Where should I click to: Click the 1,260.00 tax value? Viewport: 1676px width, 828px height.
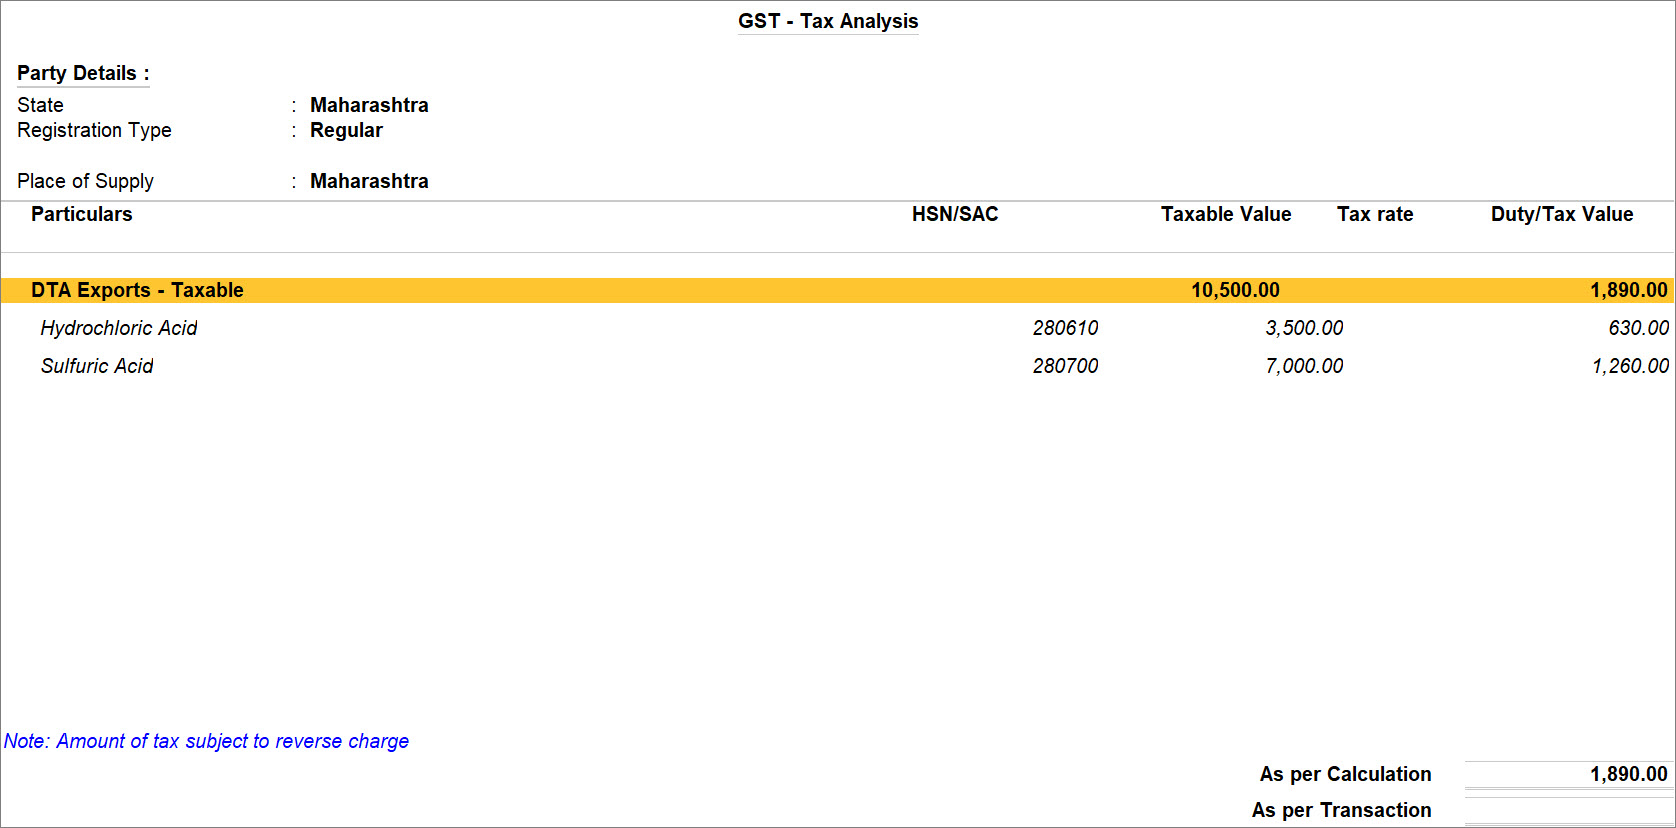click(x=1630, y=366)
